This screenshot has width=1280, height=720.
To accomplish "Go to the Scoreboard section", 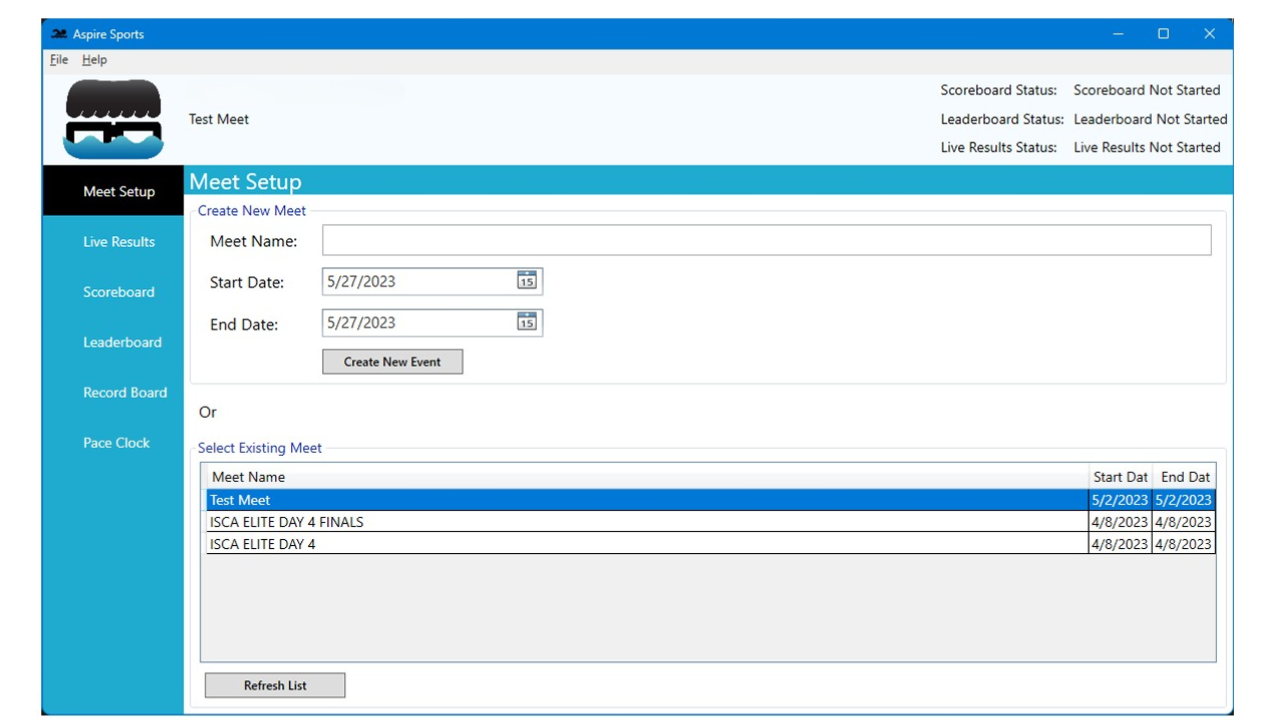I will pos(118,292).
